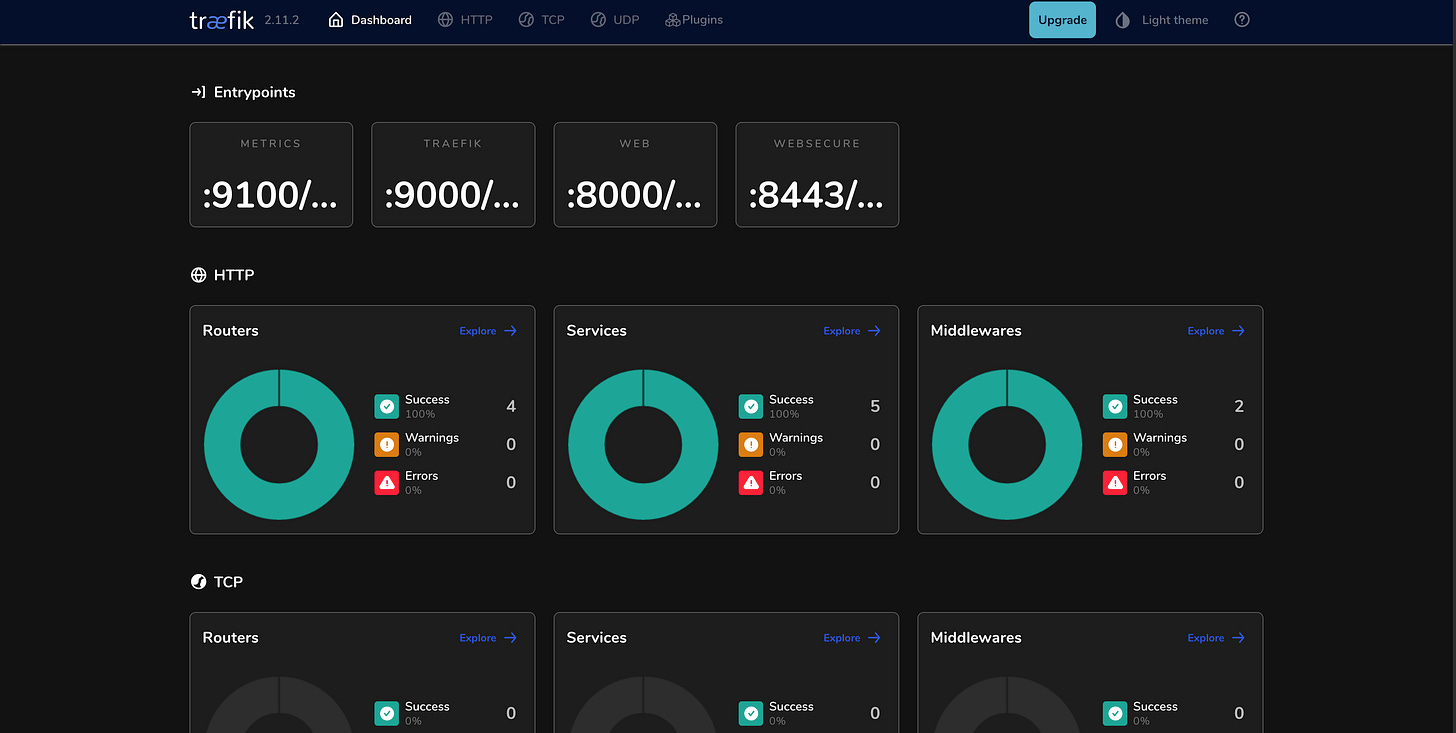
Task: Click the Upgrade button
Action: point(1062,20)
